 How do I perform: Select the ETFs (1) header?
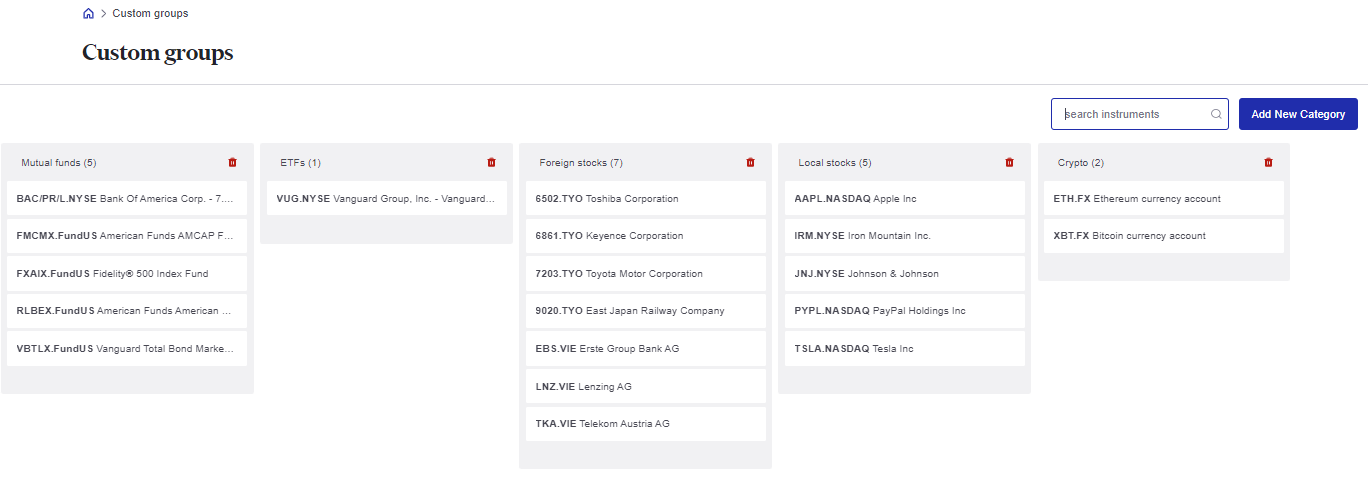pyautogui.click(x=300, y=162)
